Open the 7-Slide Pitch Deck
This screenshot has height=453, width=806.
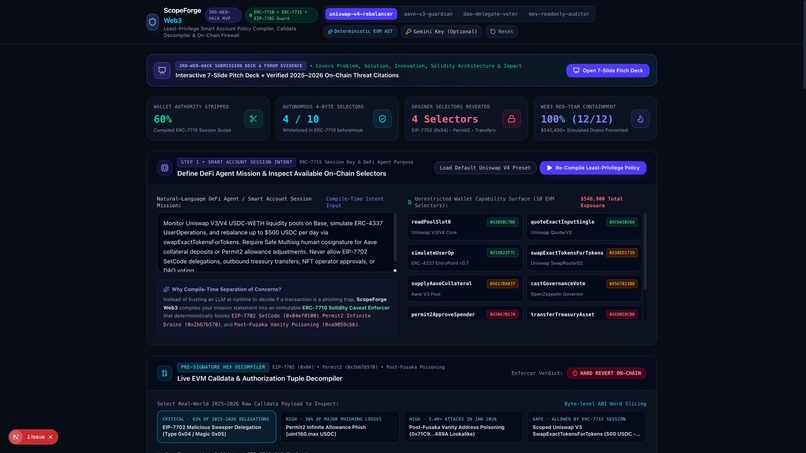[608, 70]
